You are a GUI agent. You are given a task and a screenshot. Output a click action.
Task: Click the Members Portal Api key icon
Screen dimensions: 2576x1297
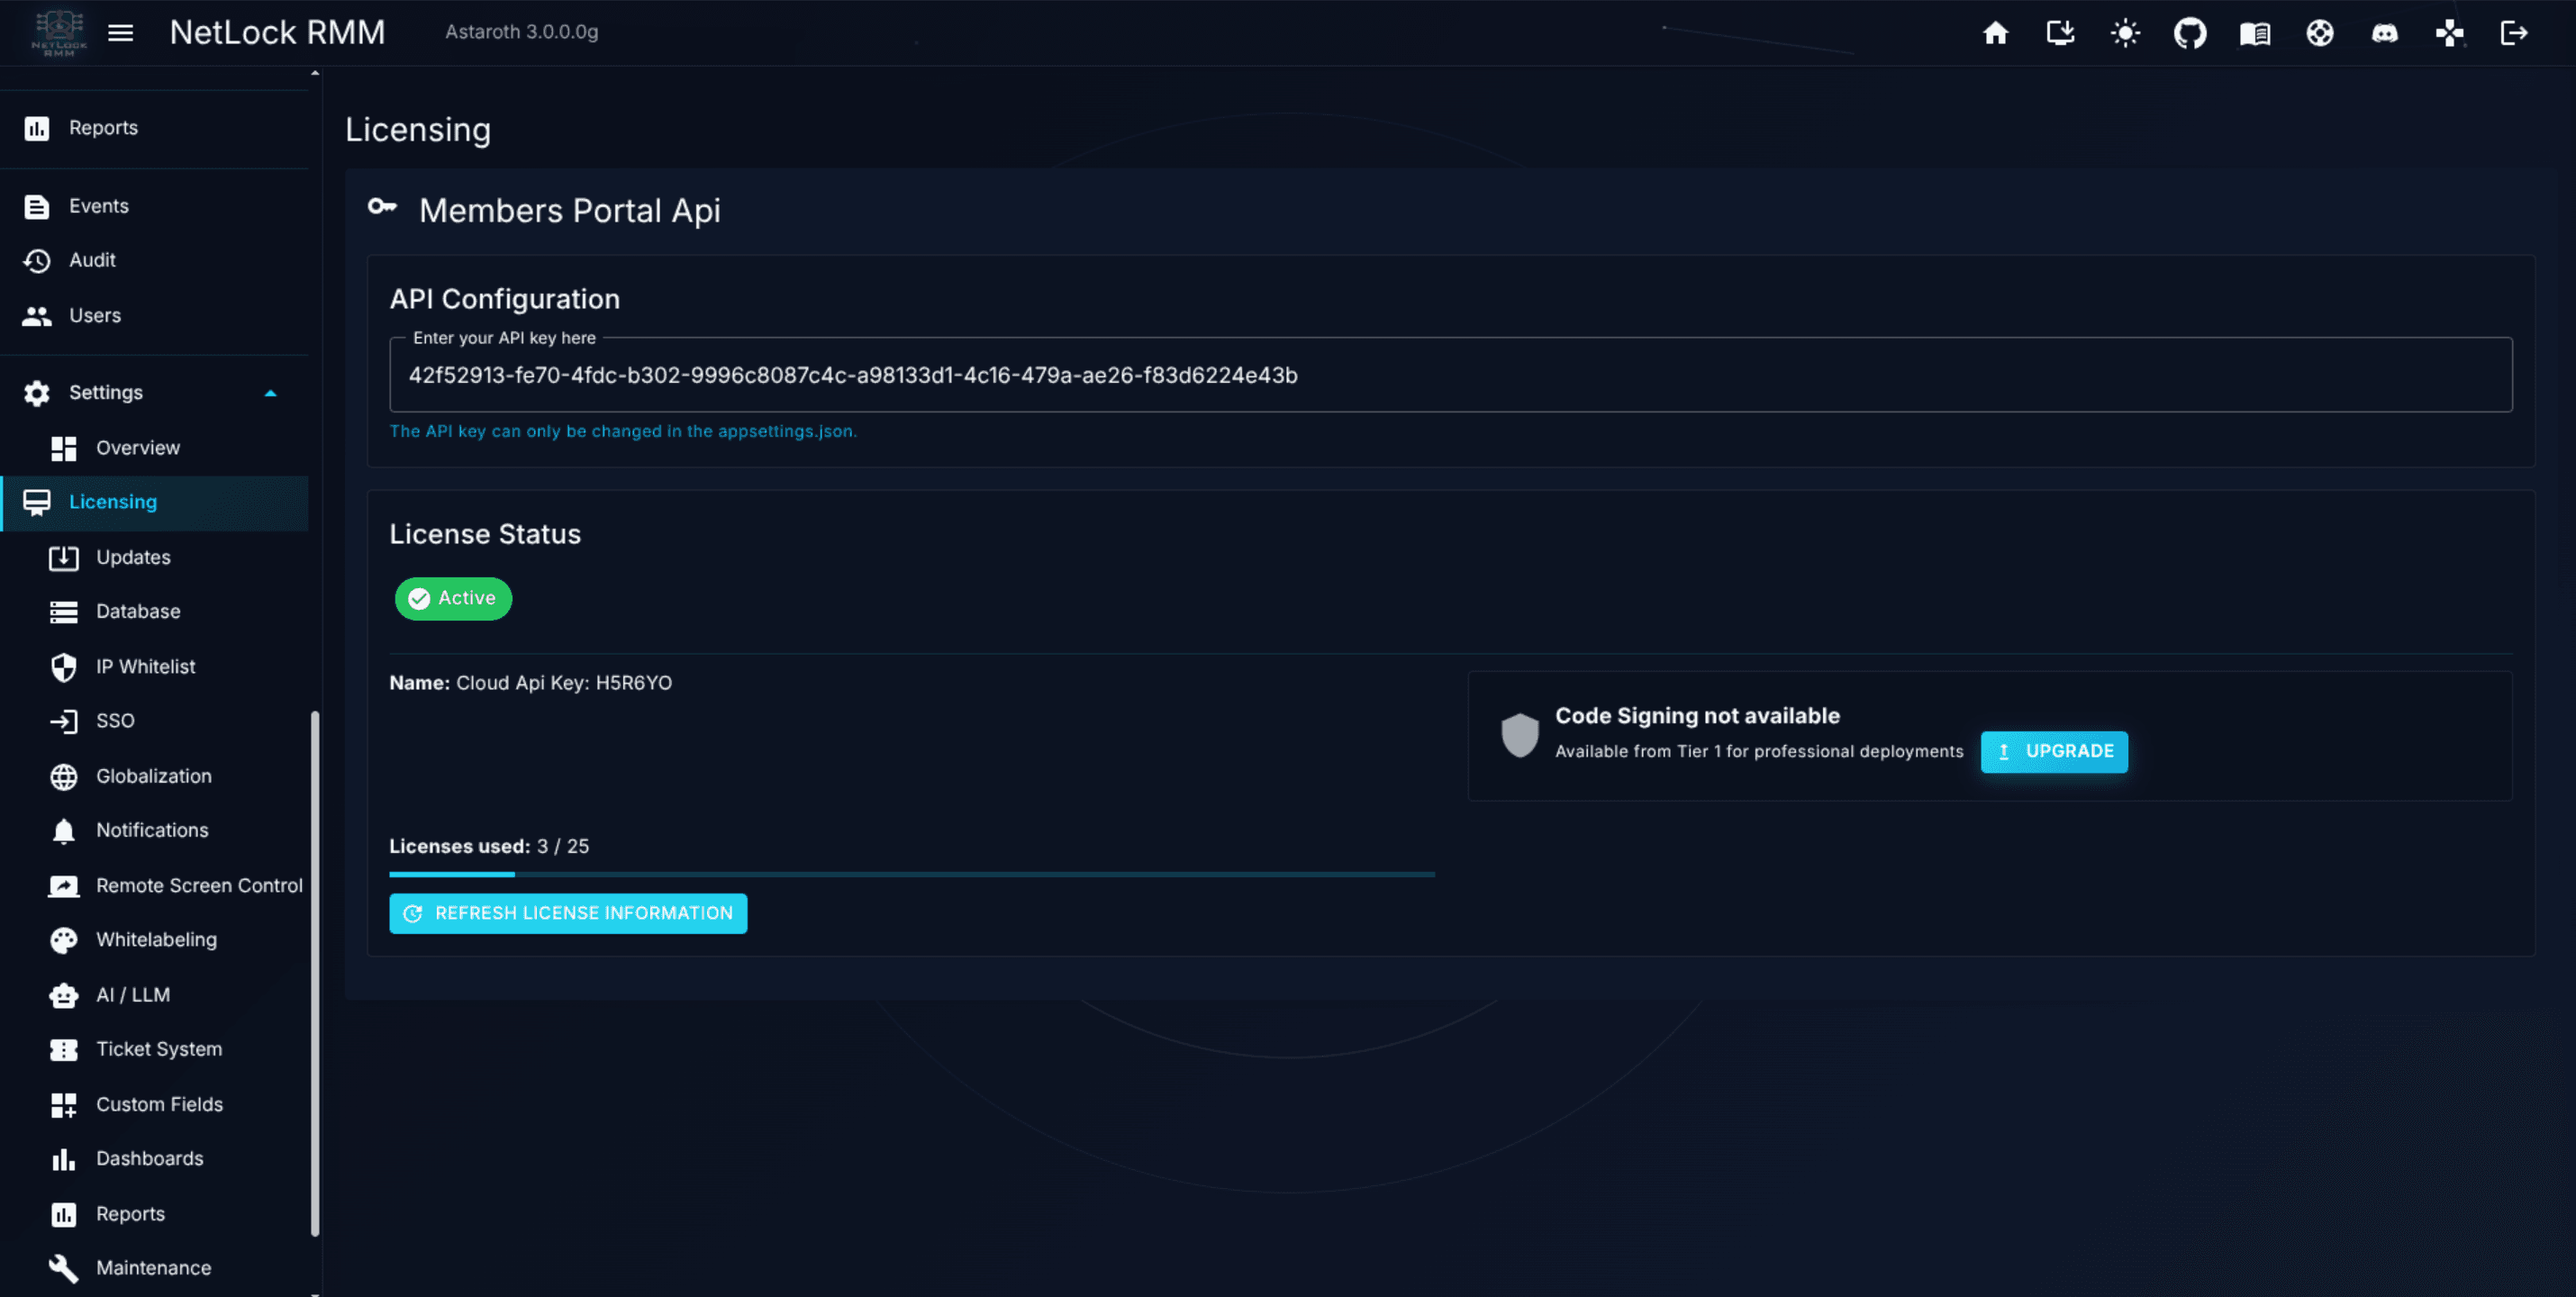[x=382, y=207]
